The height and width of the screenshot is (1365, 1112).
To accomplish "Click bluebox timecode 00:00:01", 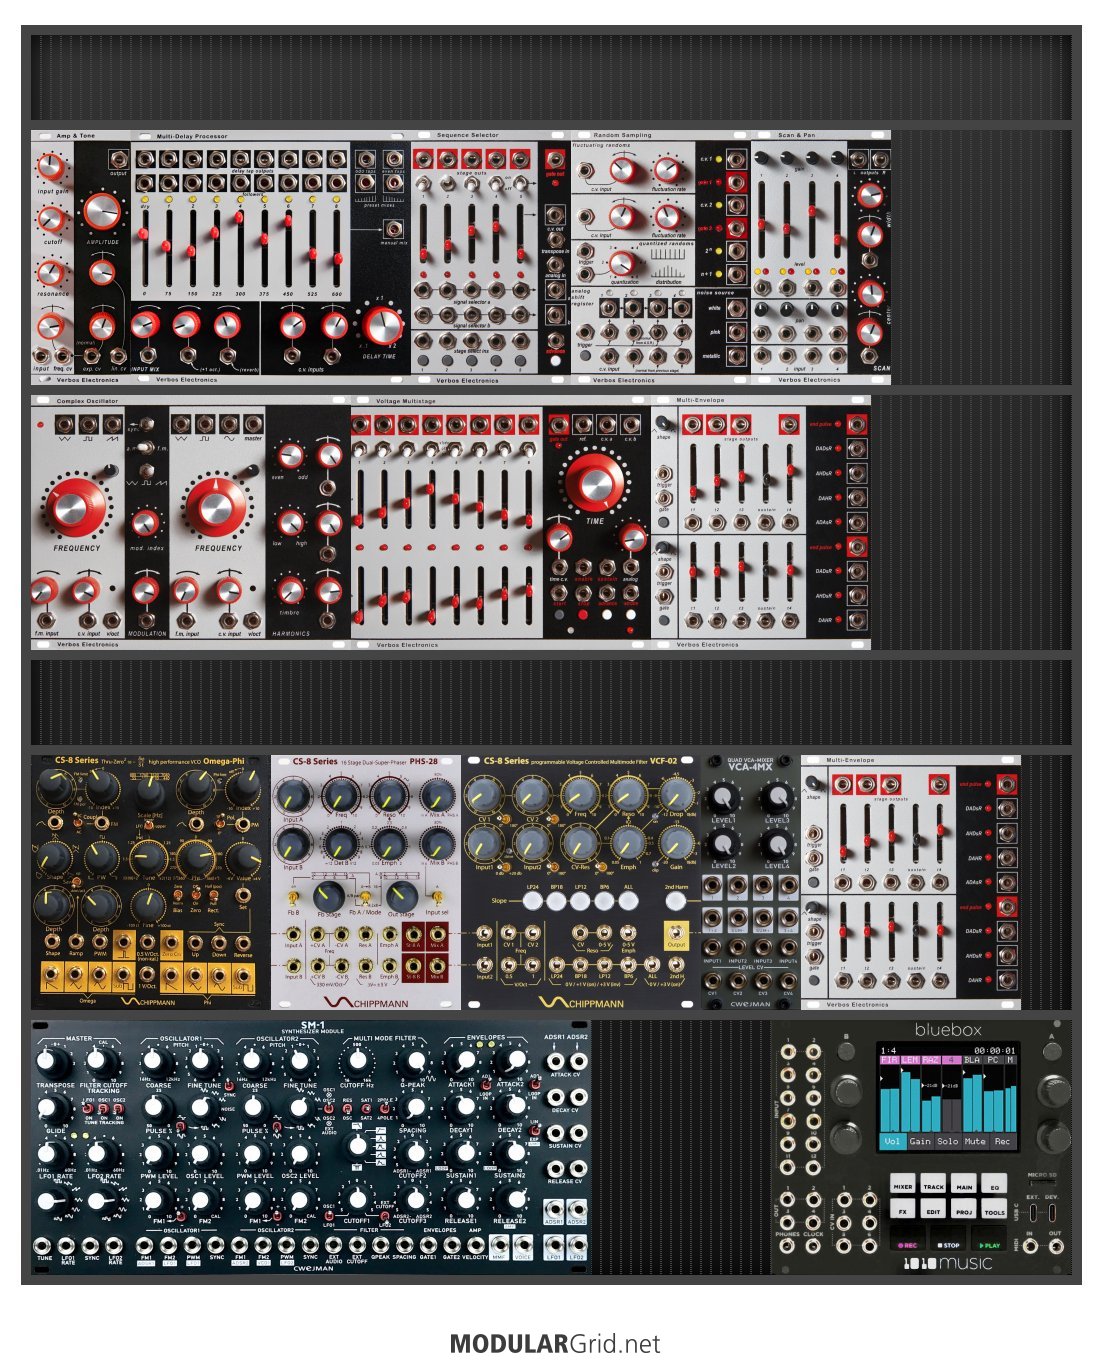I will (x=995, y=1050).
